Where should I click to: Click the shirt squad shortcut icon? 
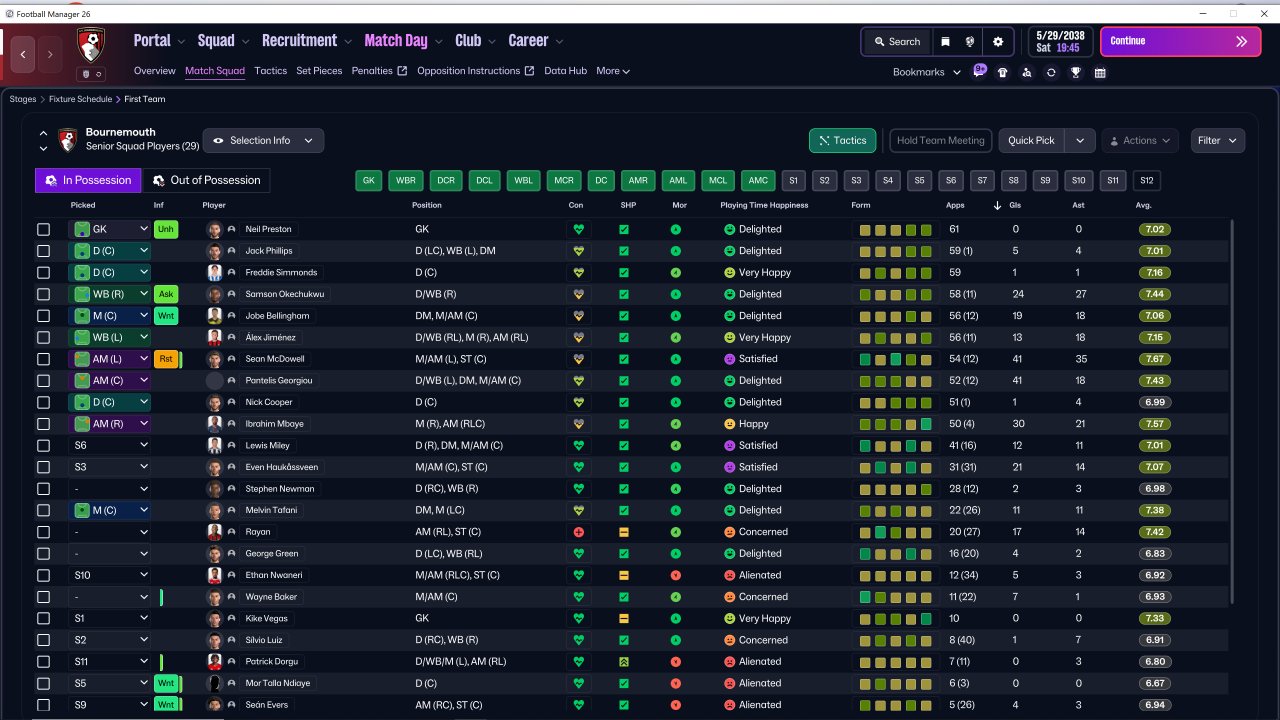click(1003, 72)
